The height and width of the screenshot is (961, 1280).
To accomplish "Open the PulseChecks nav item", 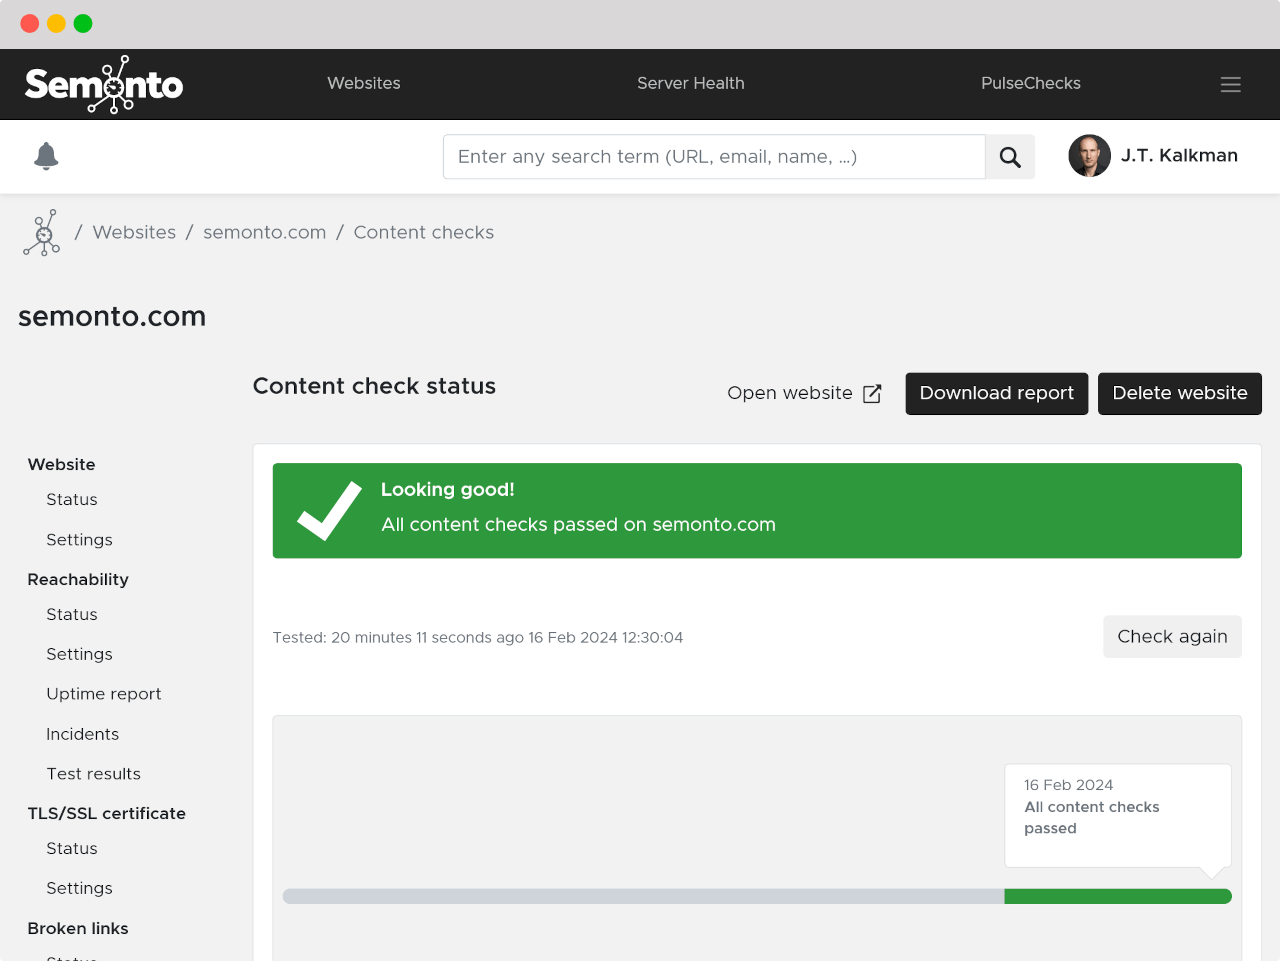I will pos(1031,84).
